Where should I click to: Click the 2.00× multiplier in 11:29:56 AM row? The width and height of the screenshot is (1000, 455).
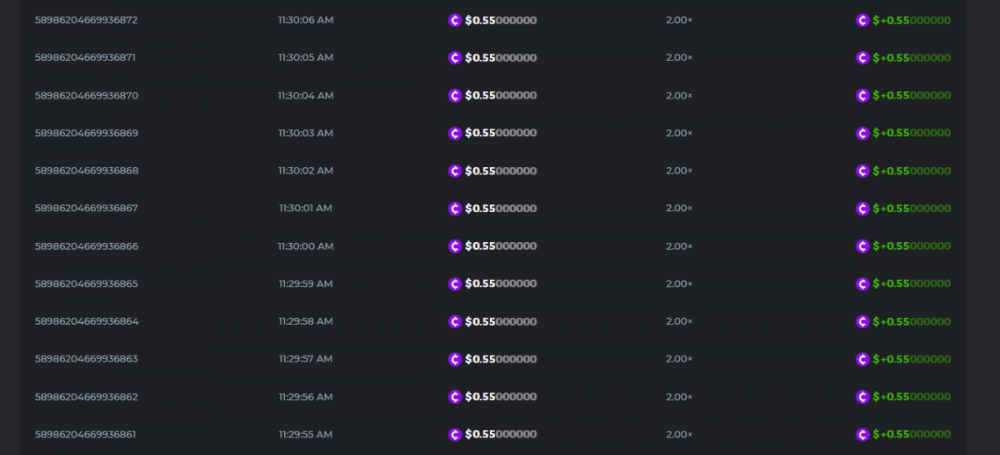(679, 397)
